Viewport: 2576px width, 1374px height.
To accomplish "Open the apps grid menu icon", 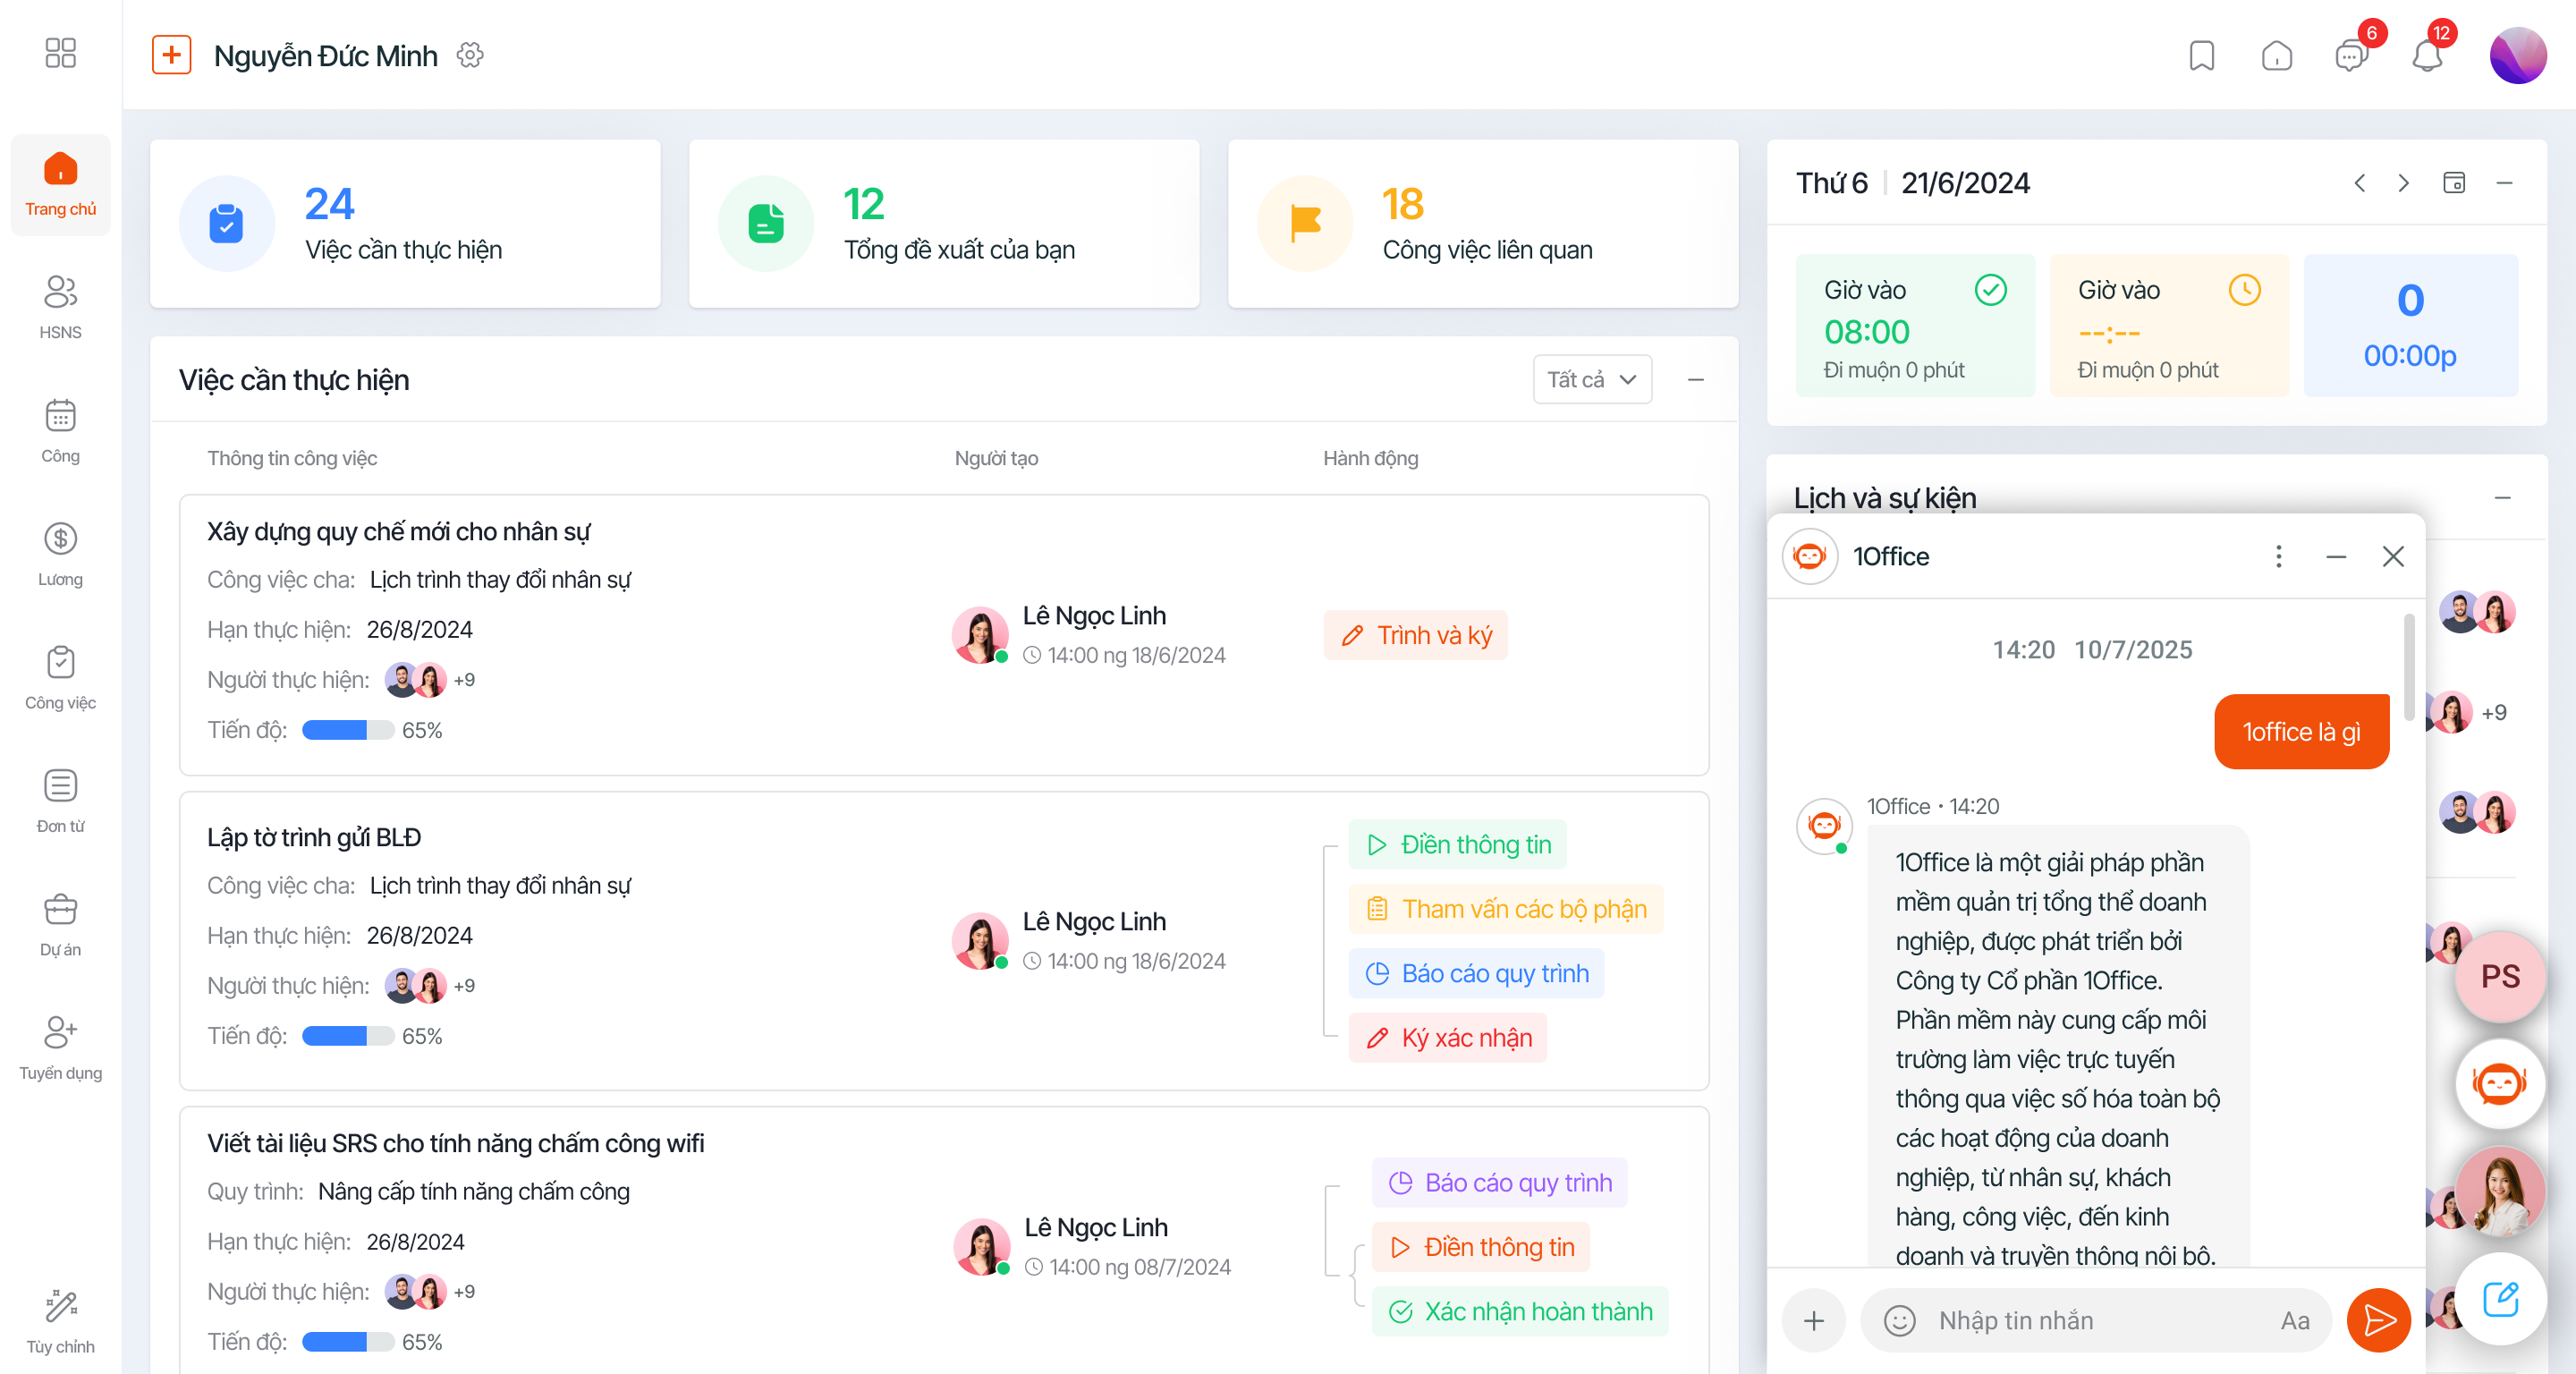I will (61, 53).
